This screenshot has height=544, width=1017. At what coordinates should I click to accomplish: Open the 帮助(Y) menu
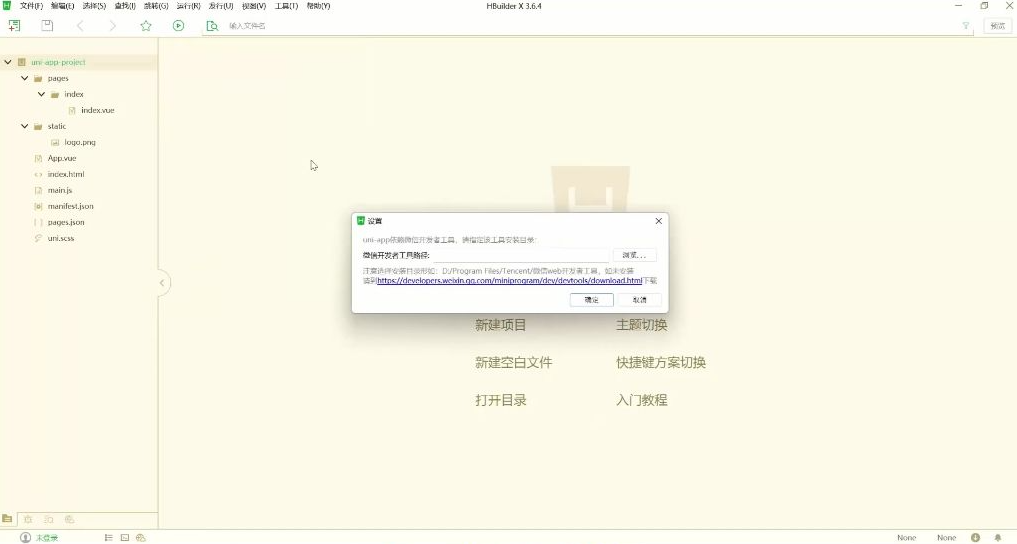click(x=318, y=6)
